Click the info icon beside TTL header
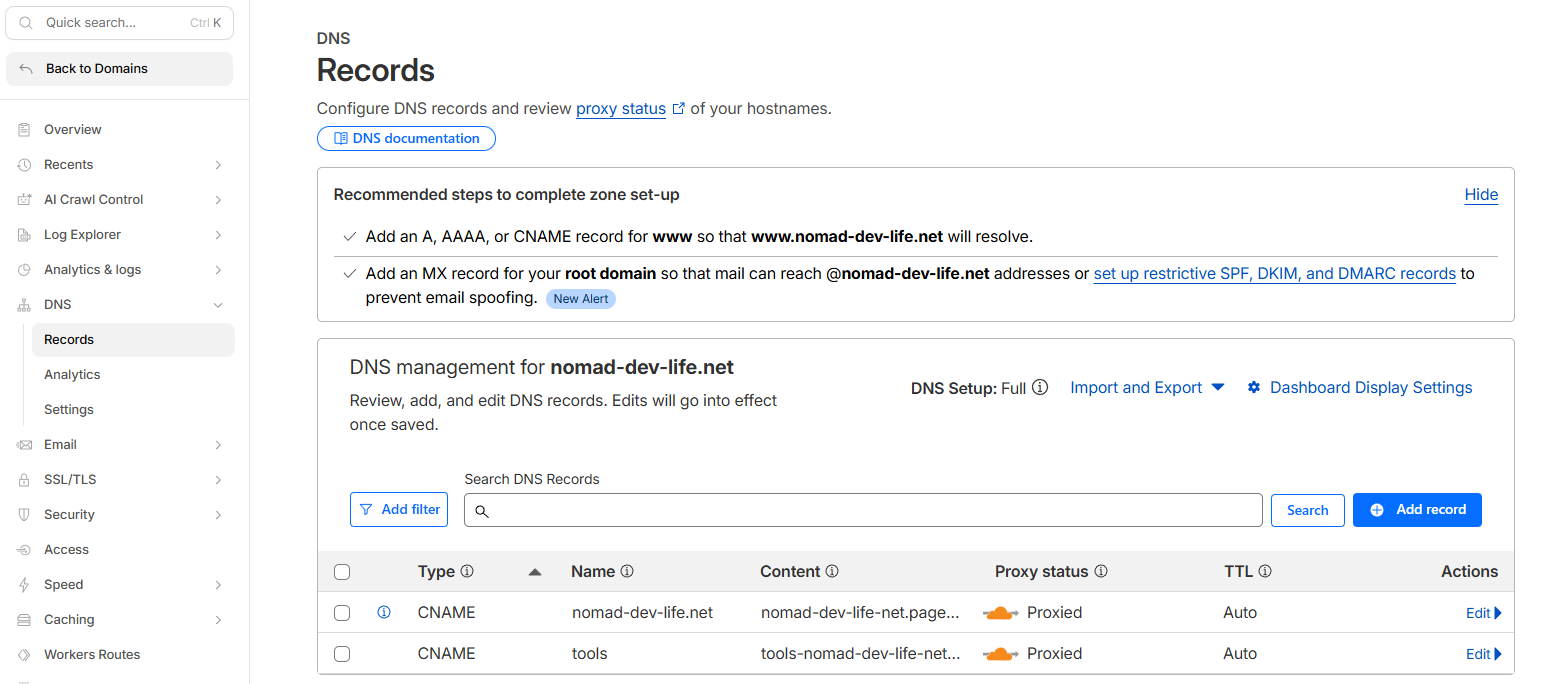The image size is (1558, 684). coord(1265,572)
